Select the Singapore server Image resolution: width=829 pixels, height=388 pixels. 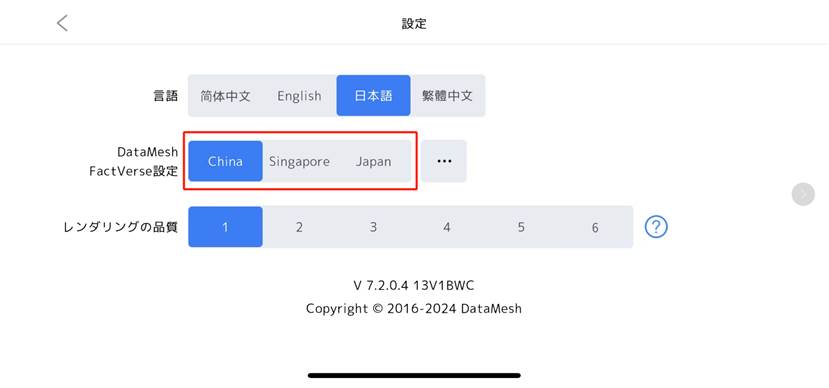point(299,161)
